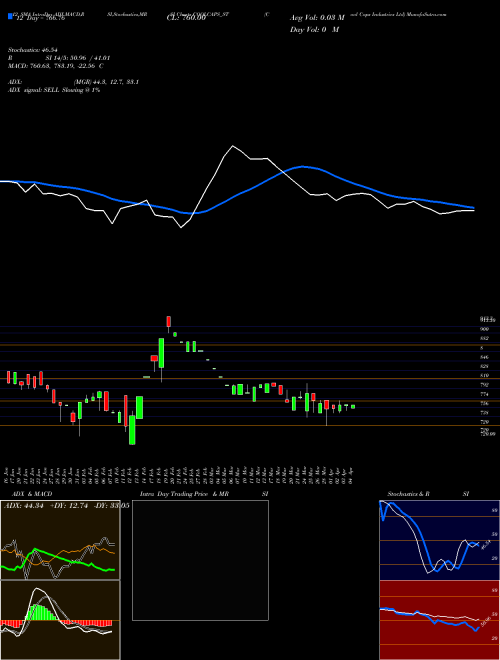Click the peak of the white price line
This screenshot has width=500, height=660.
coord(232,146)
